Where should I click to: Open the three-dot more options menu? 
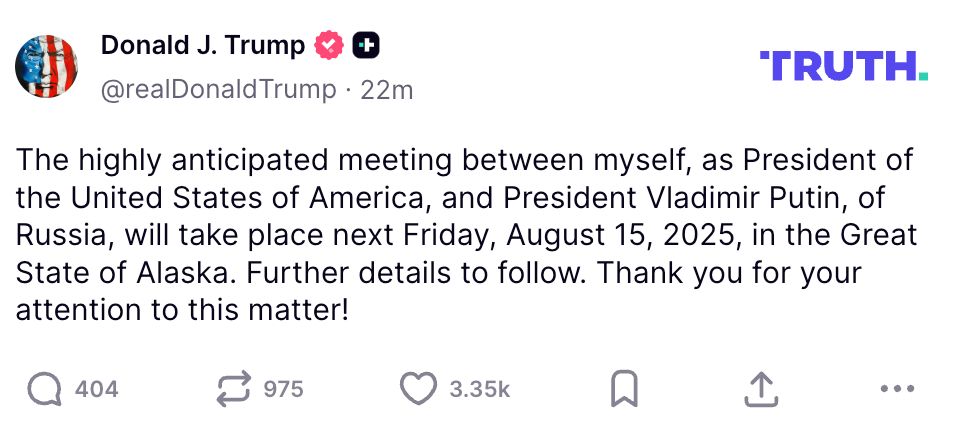pos(896,388)
